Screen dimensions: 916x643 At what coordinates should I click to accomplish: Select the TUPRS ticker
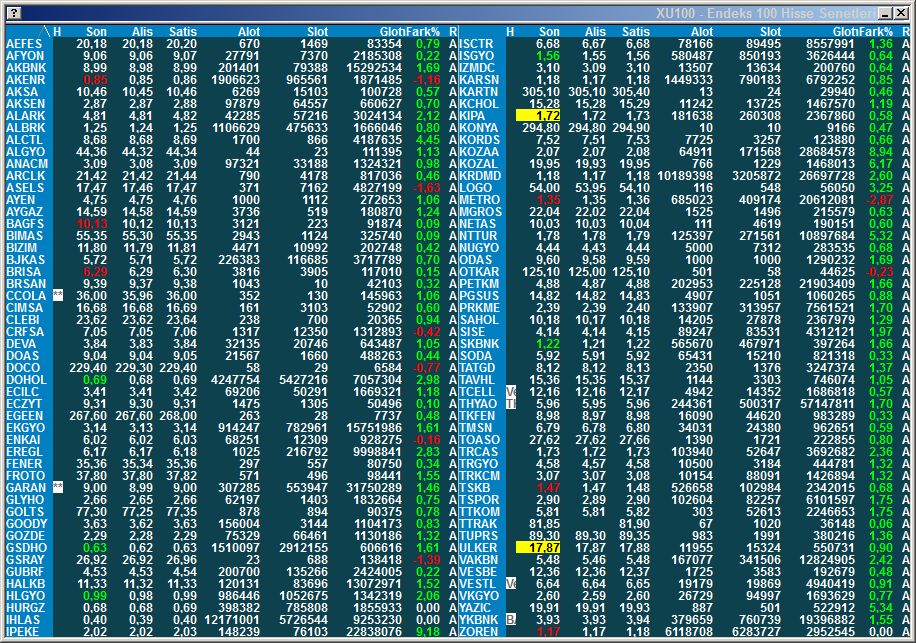479,536
